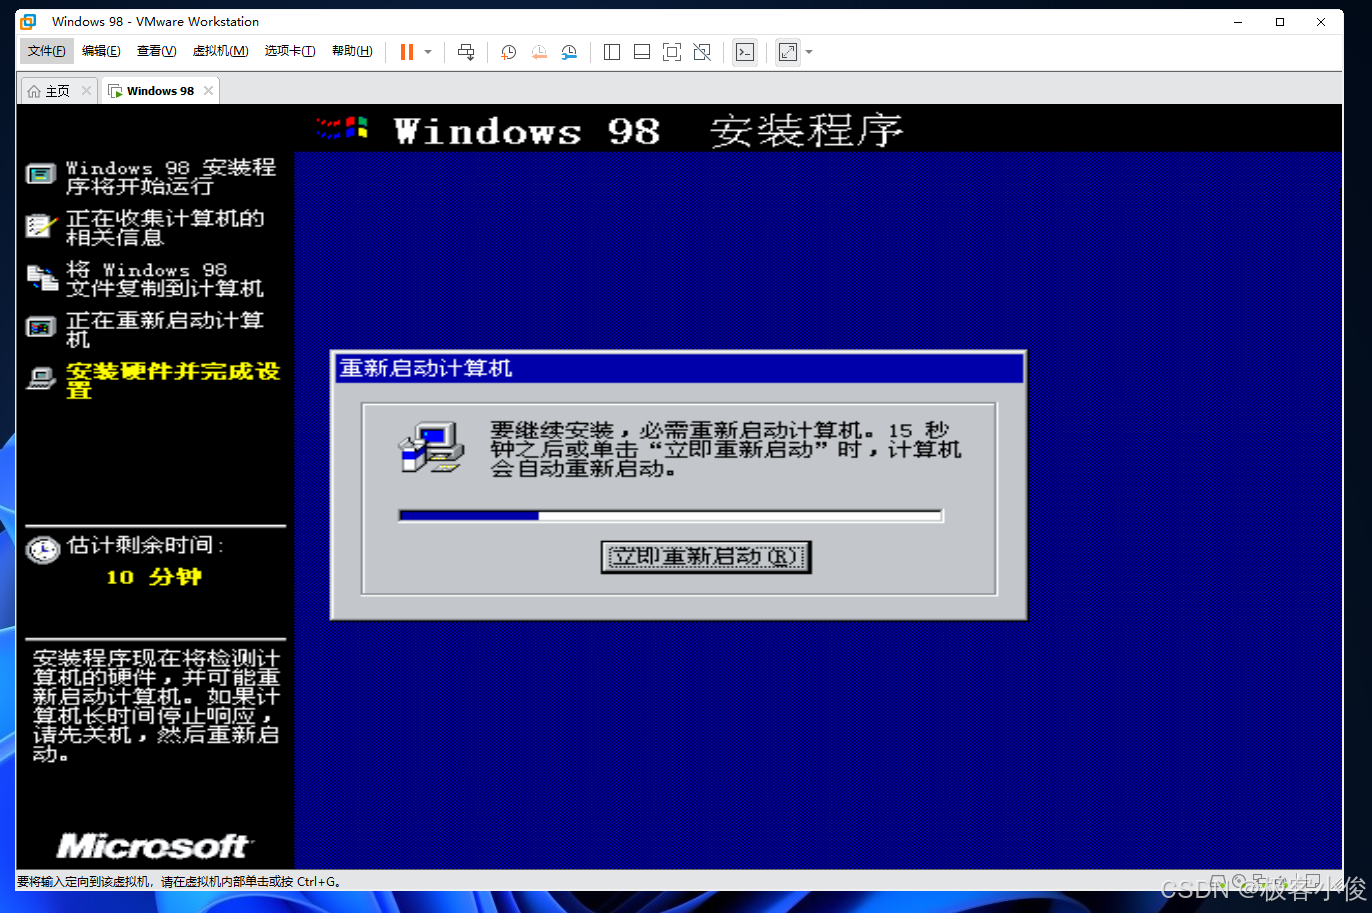Open the 帮助(H) menu
This screenshot has width=1372, height=913.
coord(352,51)
